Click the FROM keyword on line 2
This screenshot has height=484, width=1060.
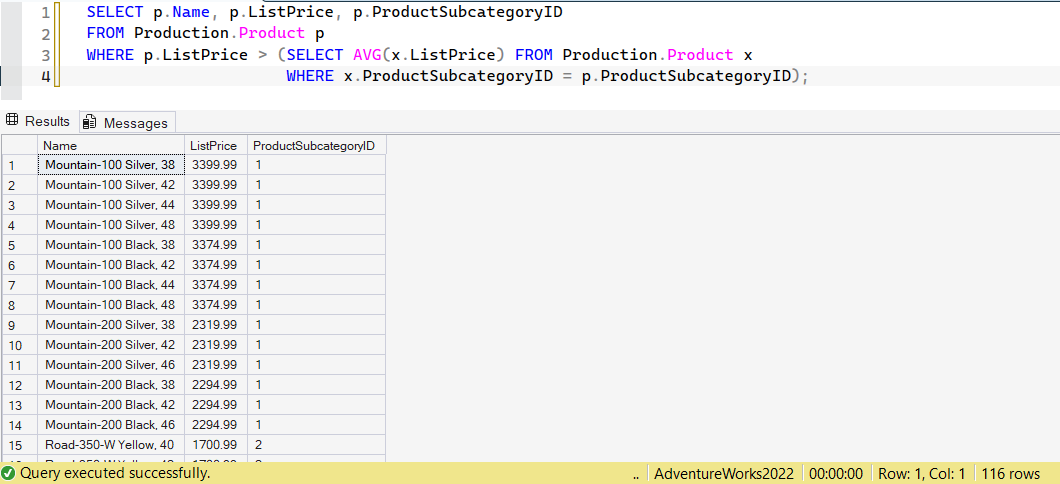[105, 33]
